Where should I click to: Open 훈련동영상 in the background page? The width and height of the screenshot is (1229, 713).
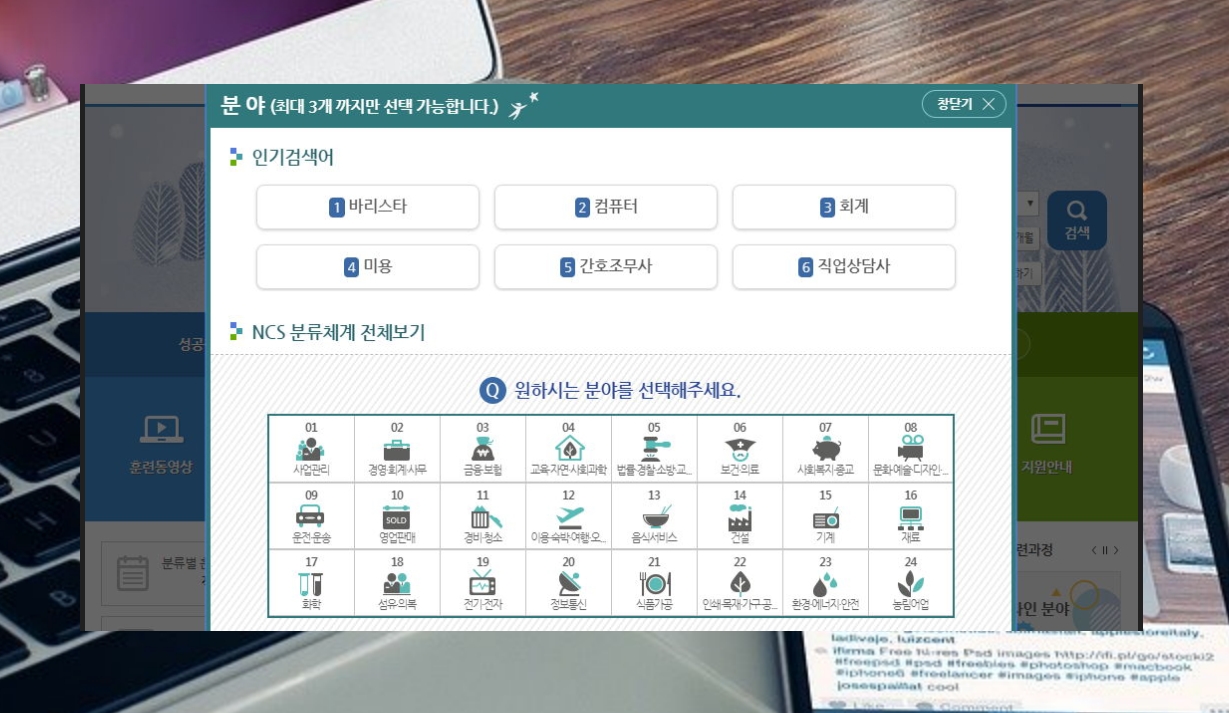click(161, 444)
